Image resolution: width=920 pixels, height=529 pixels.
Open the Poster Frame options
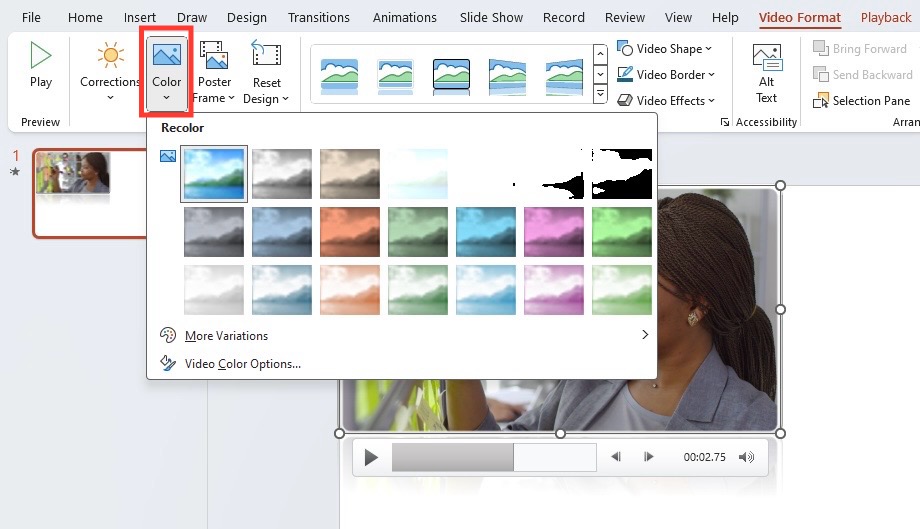[x=214, y=72]
